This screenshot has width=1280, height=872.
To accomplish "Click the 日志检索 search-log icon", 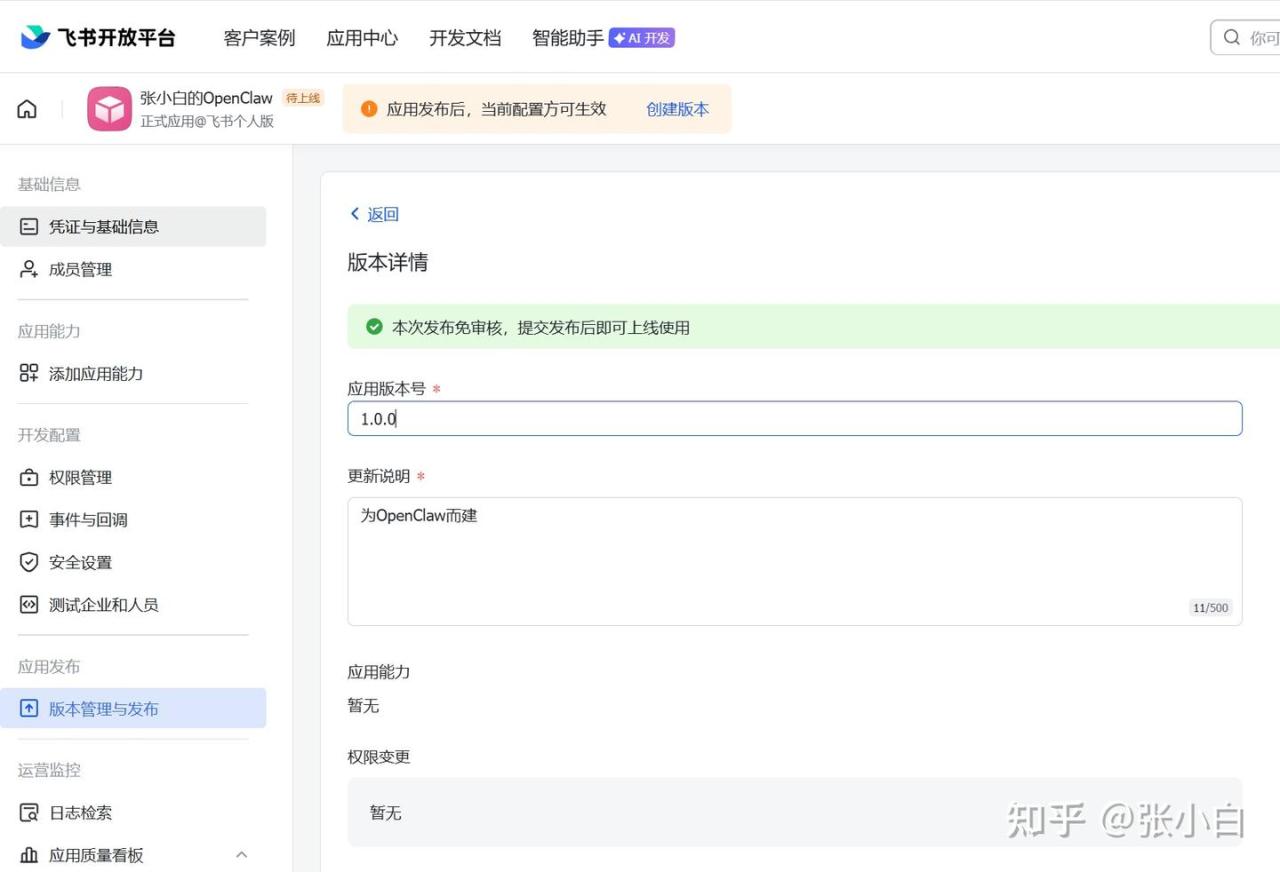I will (29, 813).
